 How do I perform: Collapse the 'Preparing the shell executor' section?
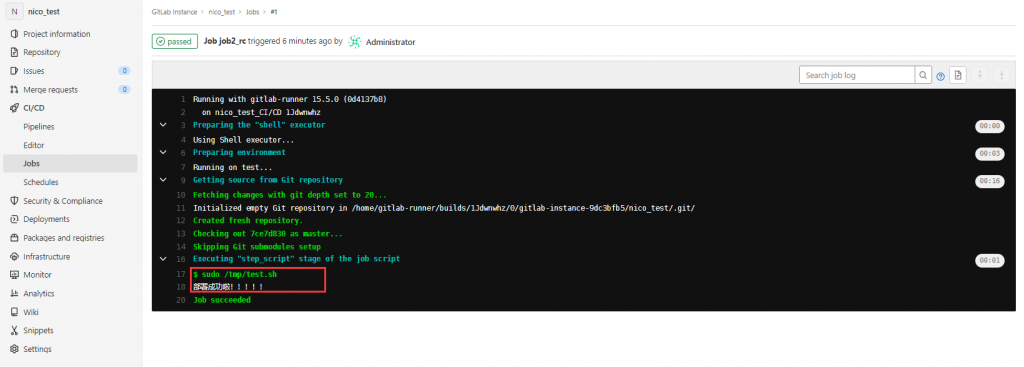(x=163, y=125)
